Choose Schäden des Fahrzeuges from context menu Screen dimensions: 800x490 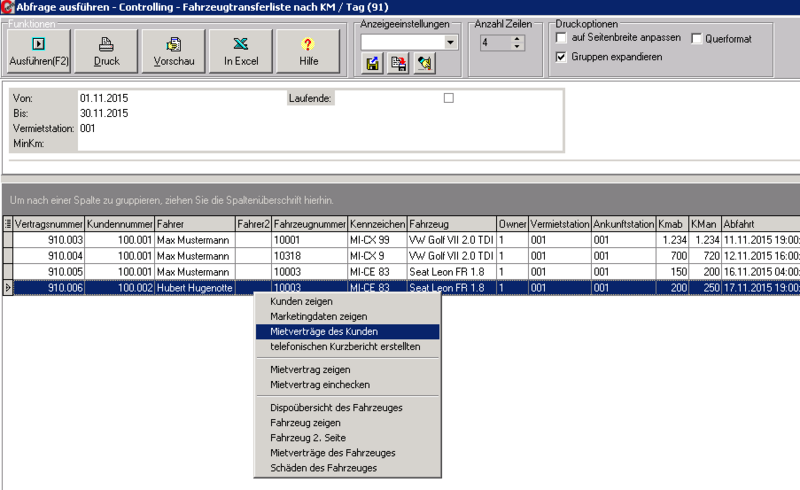point(324,467)
